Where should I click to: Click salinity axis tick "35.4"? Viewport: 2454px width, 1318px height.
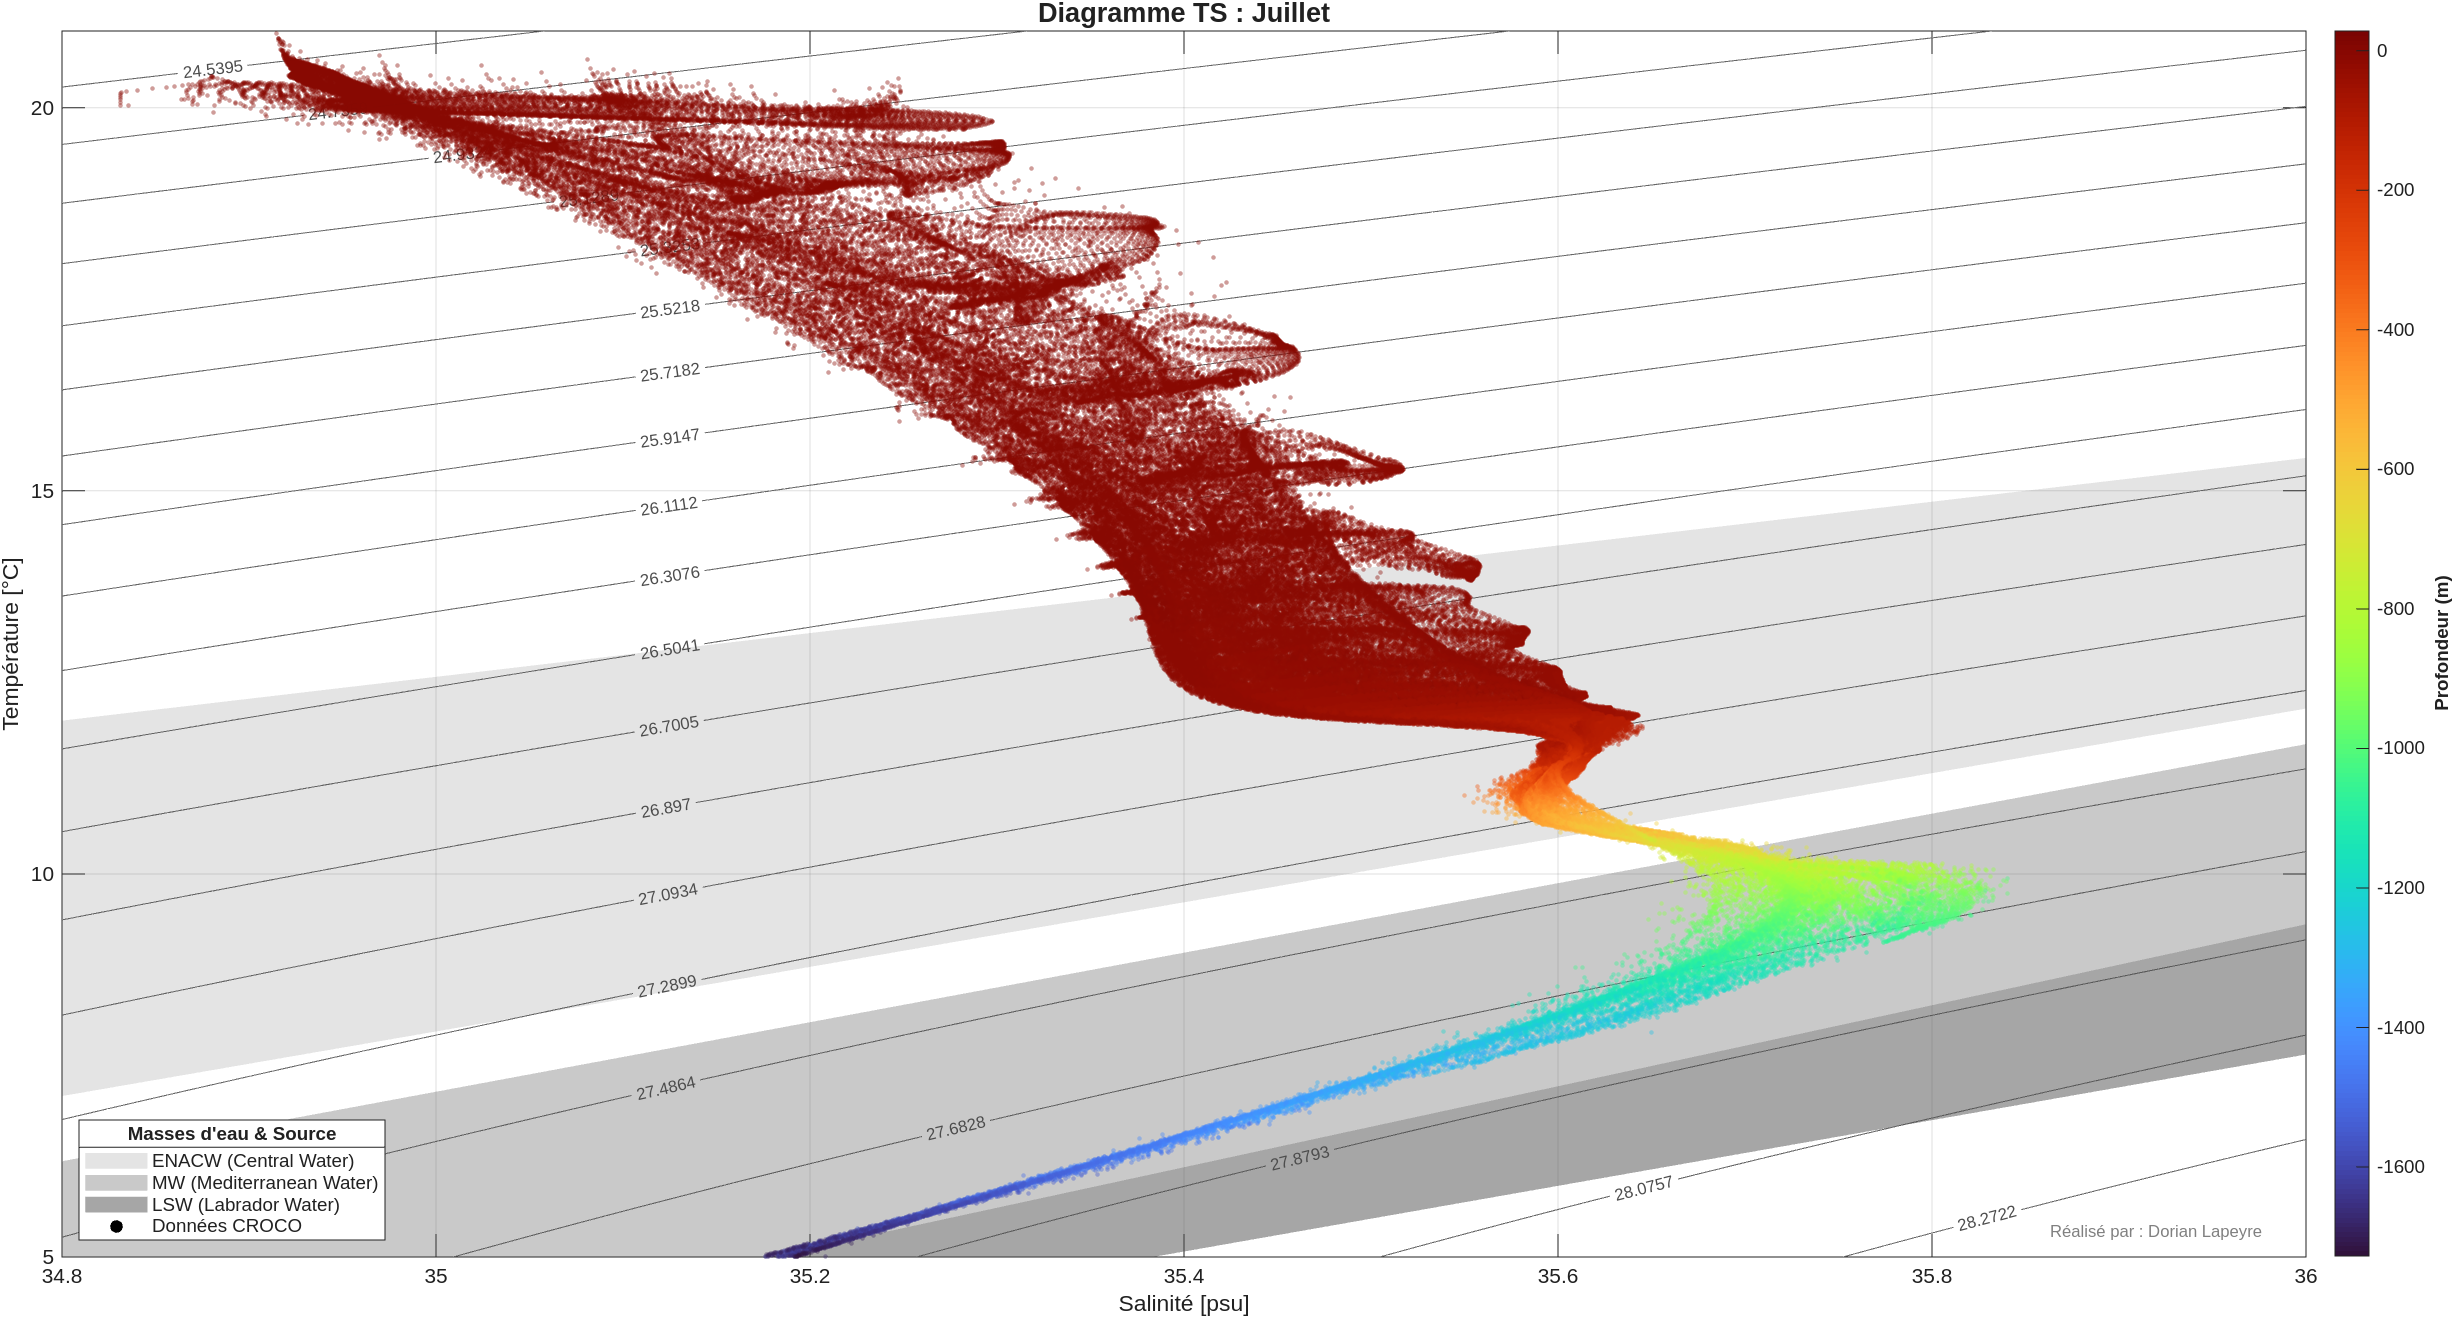(1184, 1276)
